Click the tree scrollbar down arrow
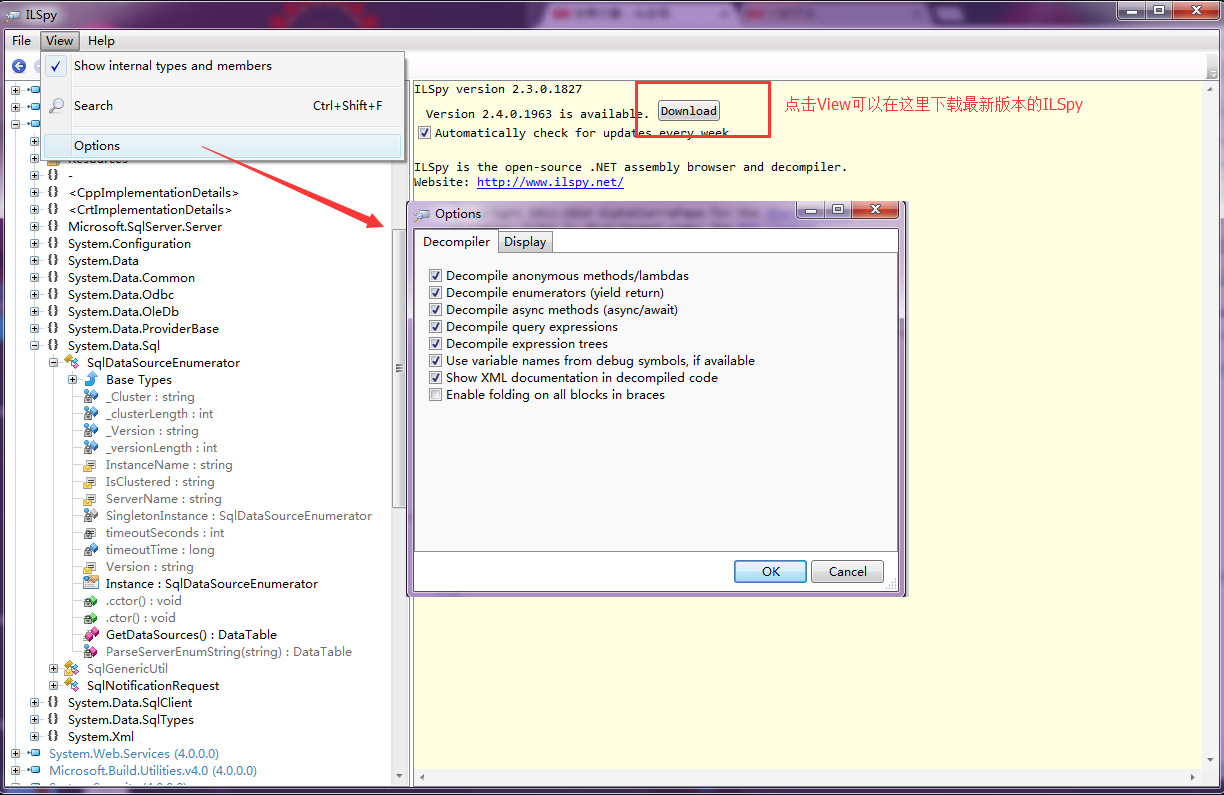 pyautogui.click(x=400, y=776)
